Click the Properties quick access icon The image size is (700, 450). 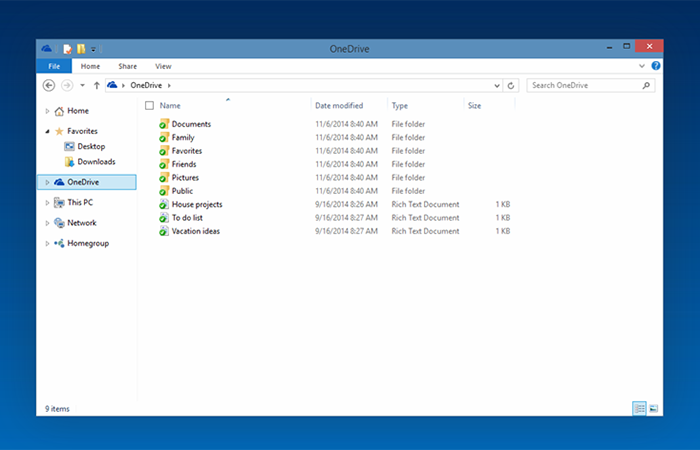pos(67,49)
